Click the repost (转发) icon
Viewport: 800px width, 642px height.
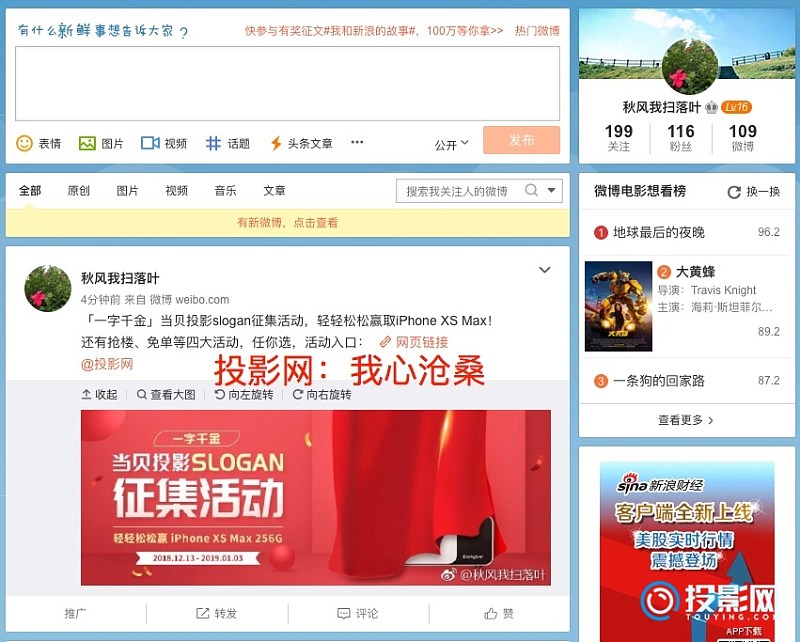[x=203, y=613]
